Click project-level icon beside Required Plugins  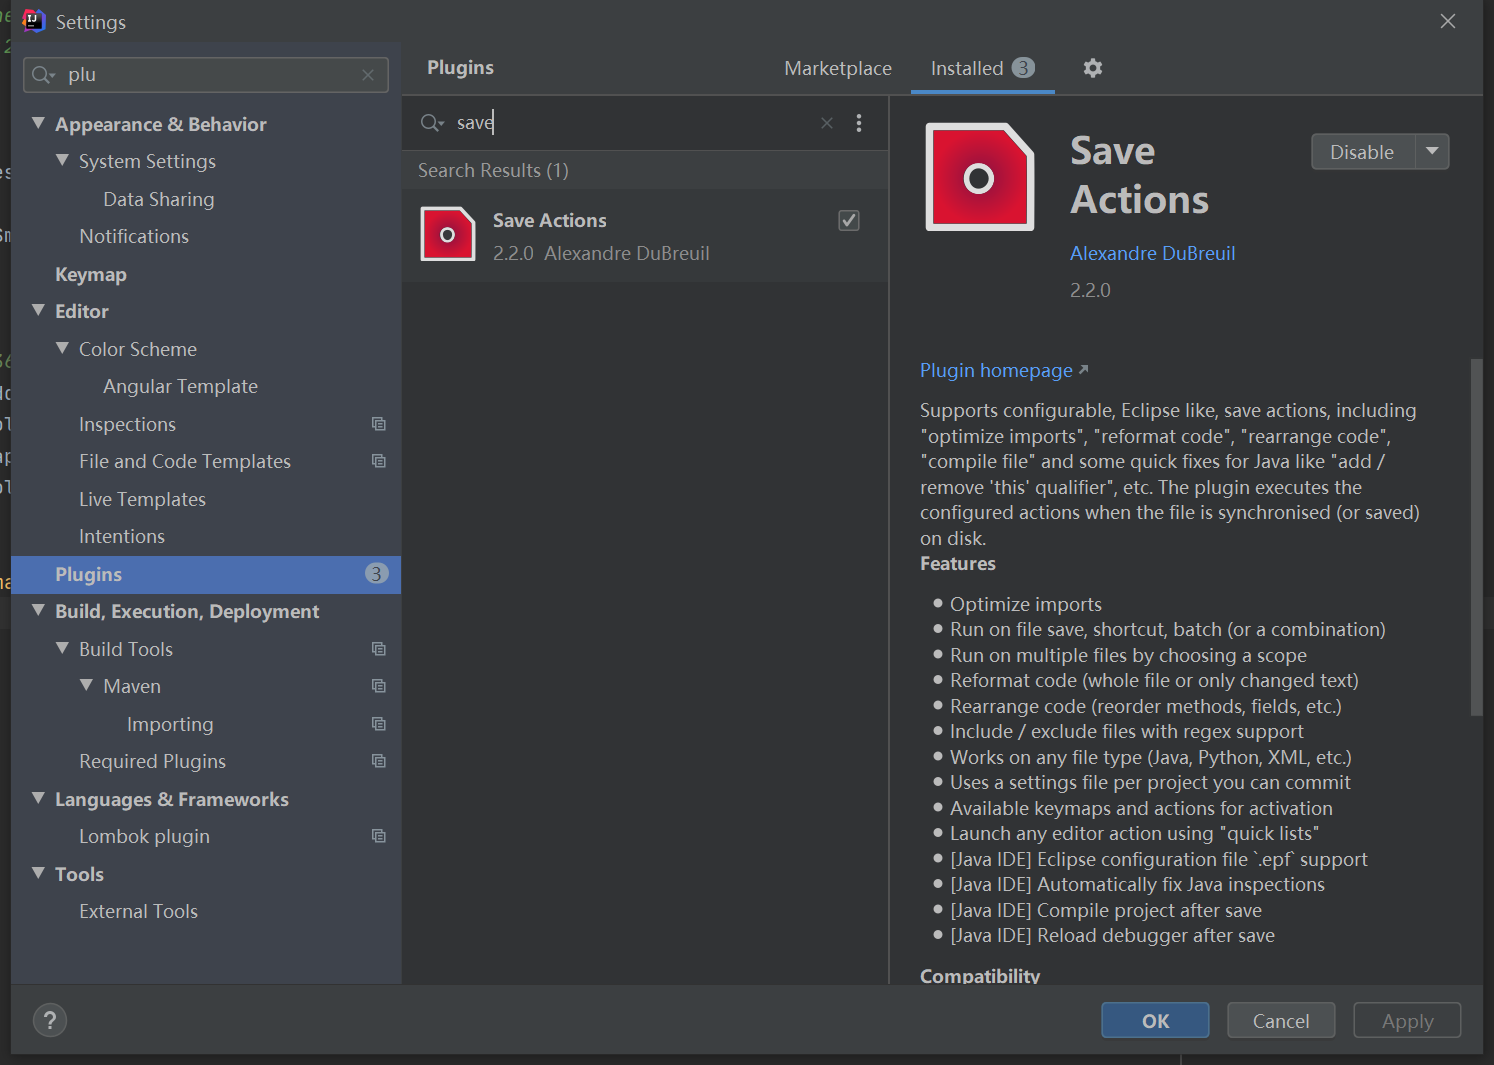tap(379, 761)
